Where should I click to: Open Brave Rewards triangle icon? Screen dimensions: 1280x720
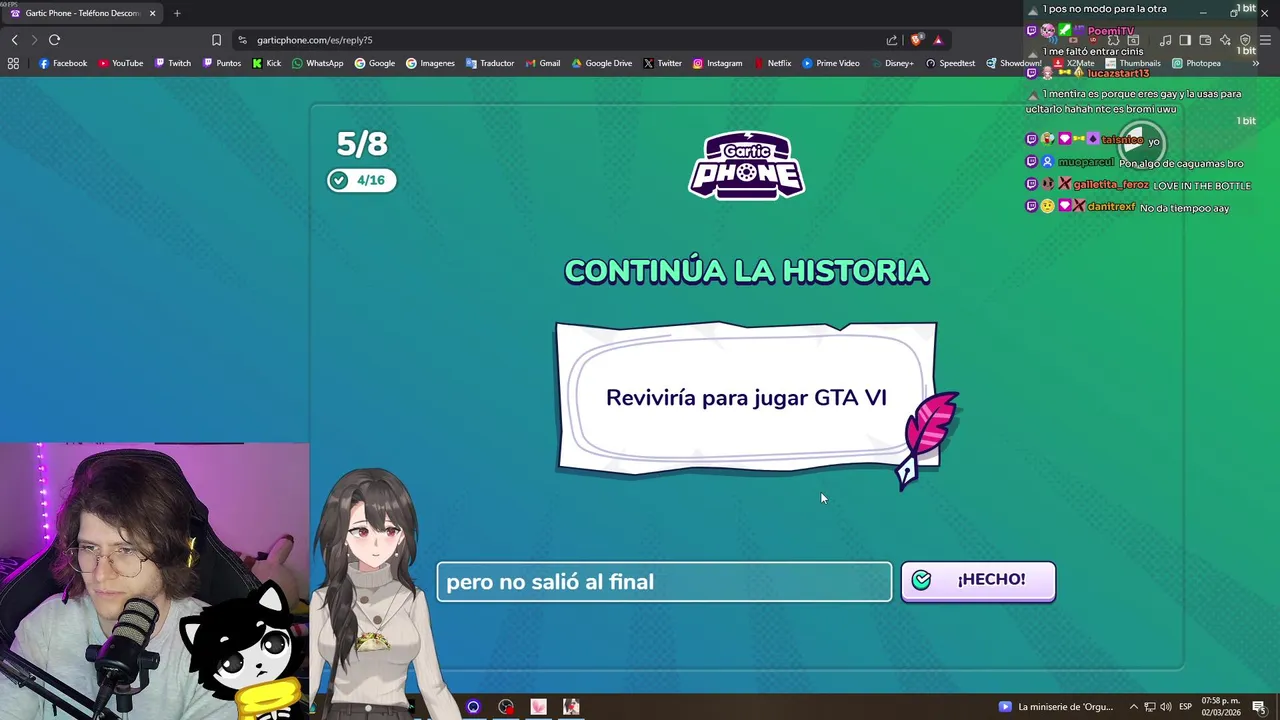point(938,40)
